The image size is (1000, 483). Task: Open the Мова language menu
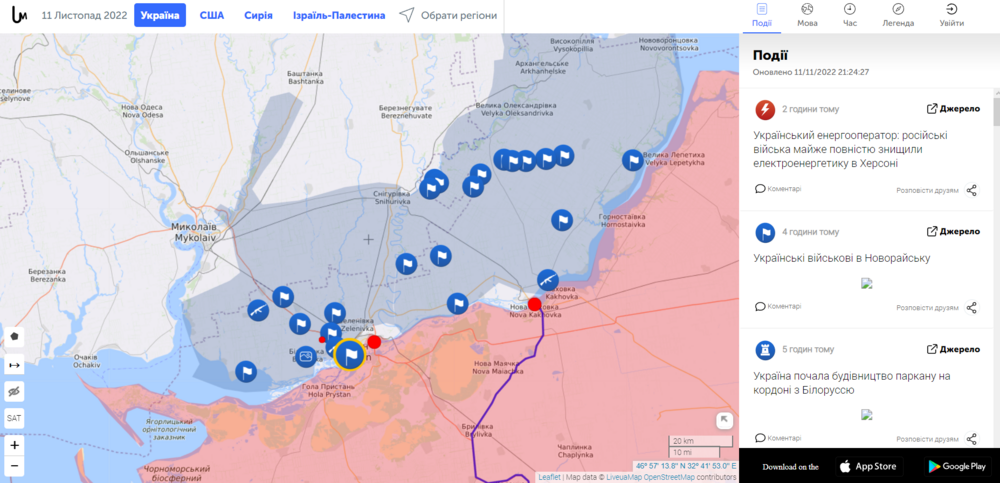807,16
